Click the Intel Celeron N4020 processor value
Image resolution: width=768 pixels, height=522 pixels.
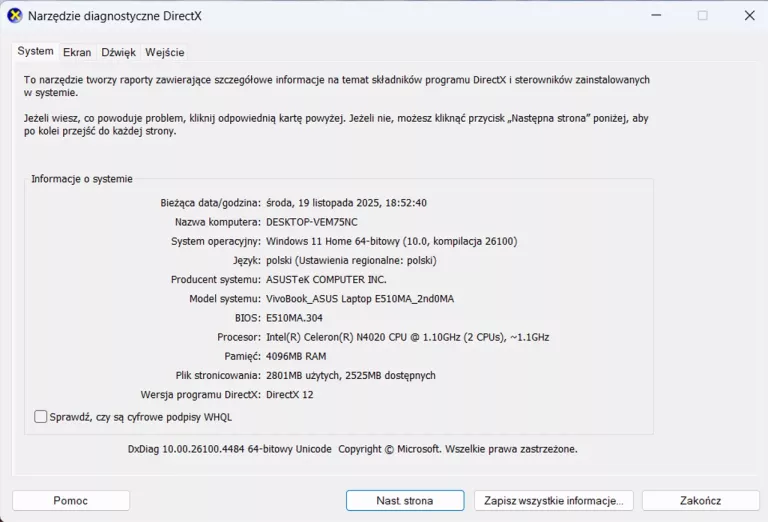coord(407,337)
